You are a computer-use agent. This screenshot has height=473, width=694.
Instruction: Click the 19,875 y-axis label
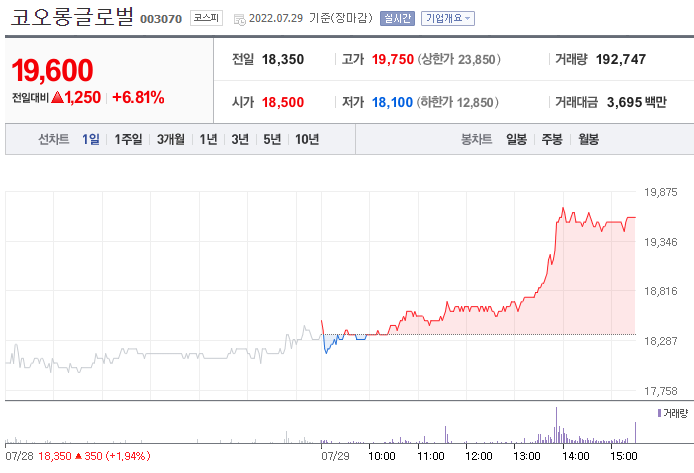[660, 192]
